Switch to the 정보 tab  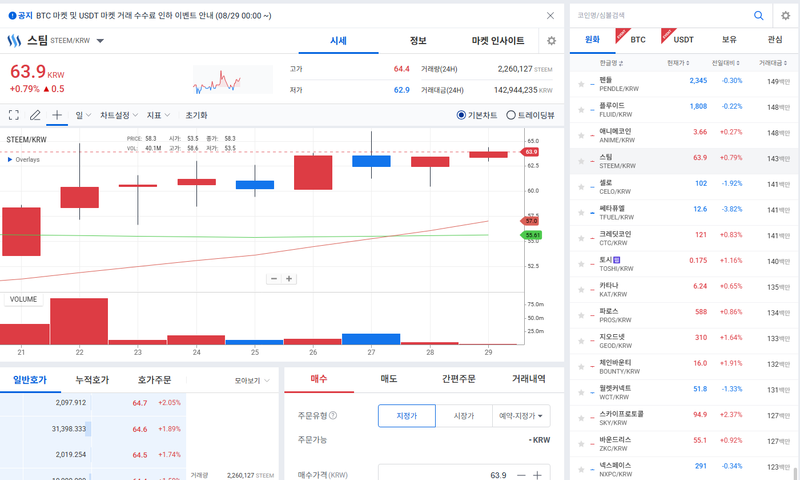(x=418, y=41)
